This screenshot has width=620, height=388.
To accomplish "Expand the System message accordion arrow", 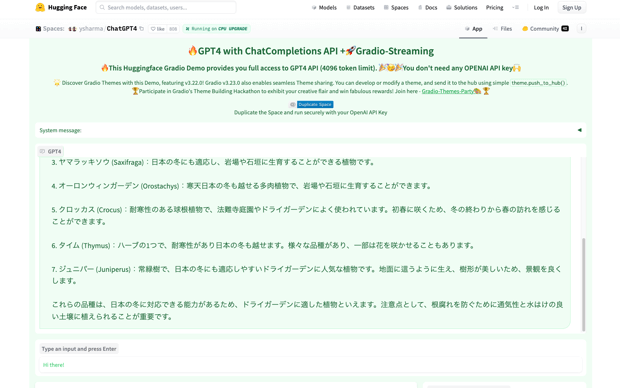I will (580, 130).
